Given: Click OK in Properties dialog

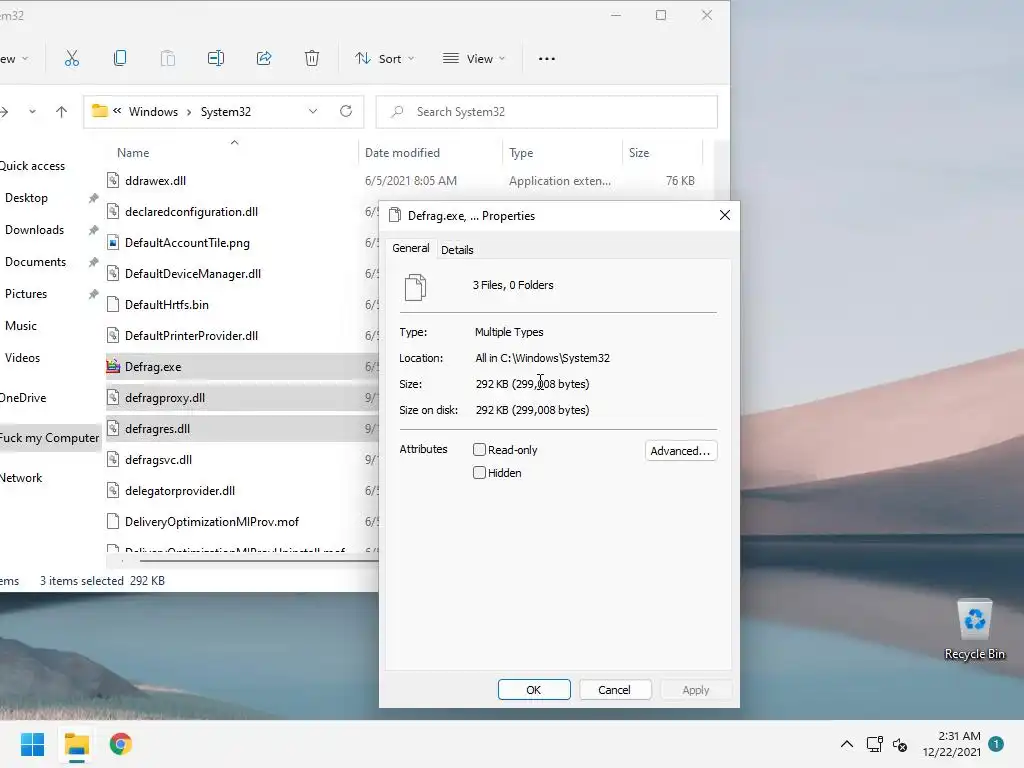Looking at the screenshot, I should (534, 690).
